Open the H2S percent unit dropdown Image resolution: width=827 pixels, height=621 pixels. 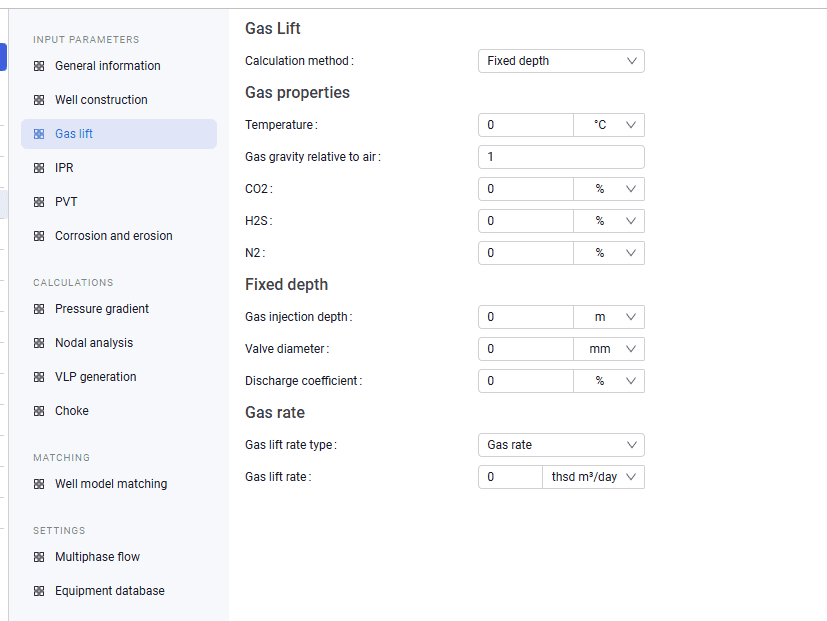click(609, 221)
